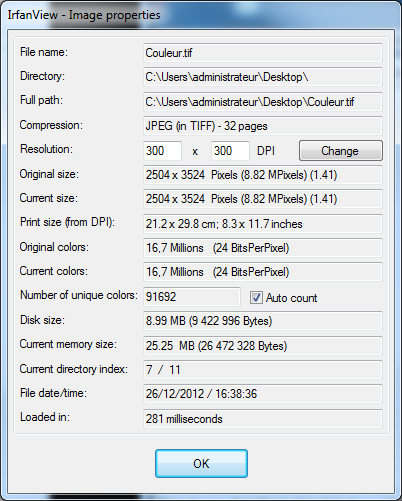The height and width of the screenshot is (501, 402).
Task: Toggle the Auto count checkbox
Action: coord(256,298)
